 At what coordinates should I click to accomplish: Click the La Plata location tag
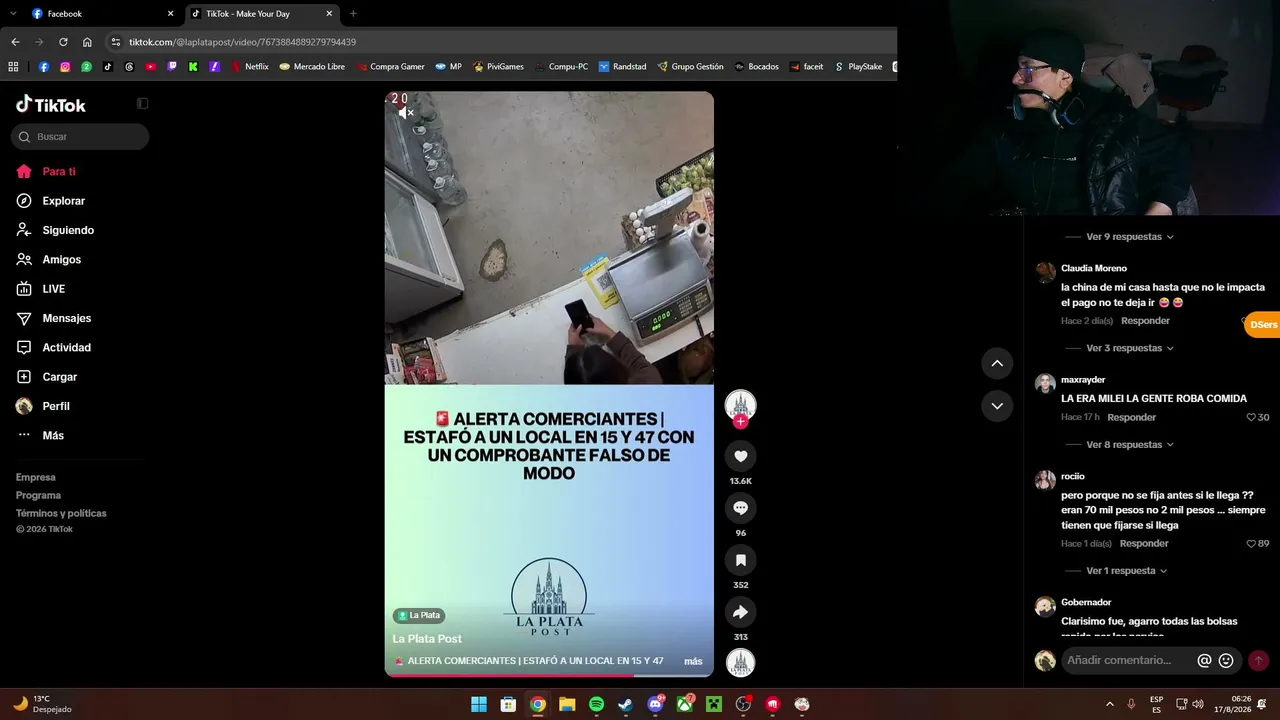pos(419,615)
